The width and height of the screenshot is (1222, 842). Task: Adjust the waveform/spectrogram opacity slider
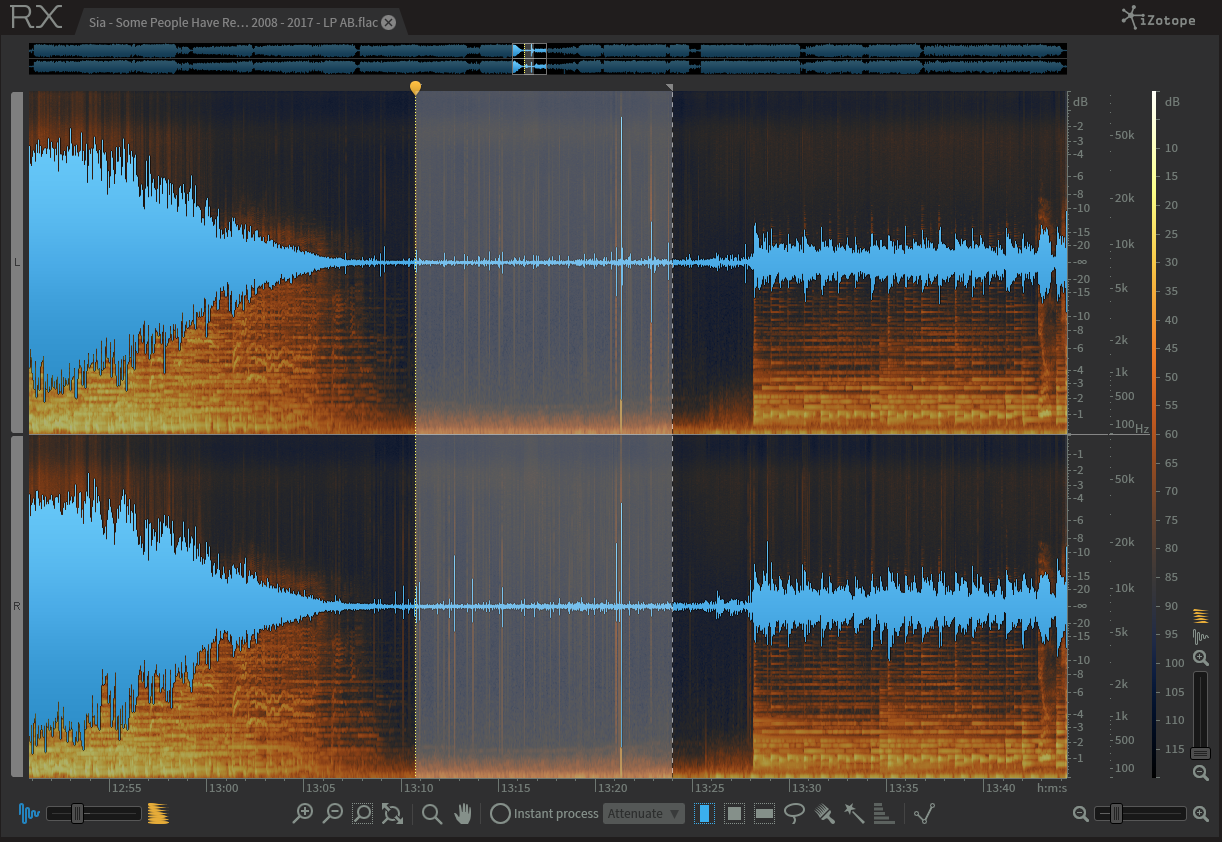[x=77, y=814]
